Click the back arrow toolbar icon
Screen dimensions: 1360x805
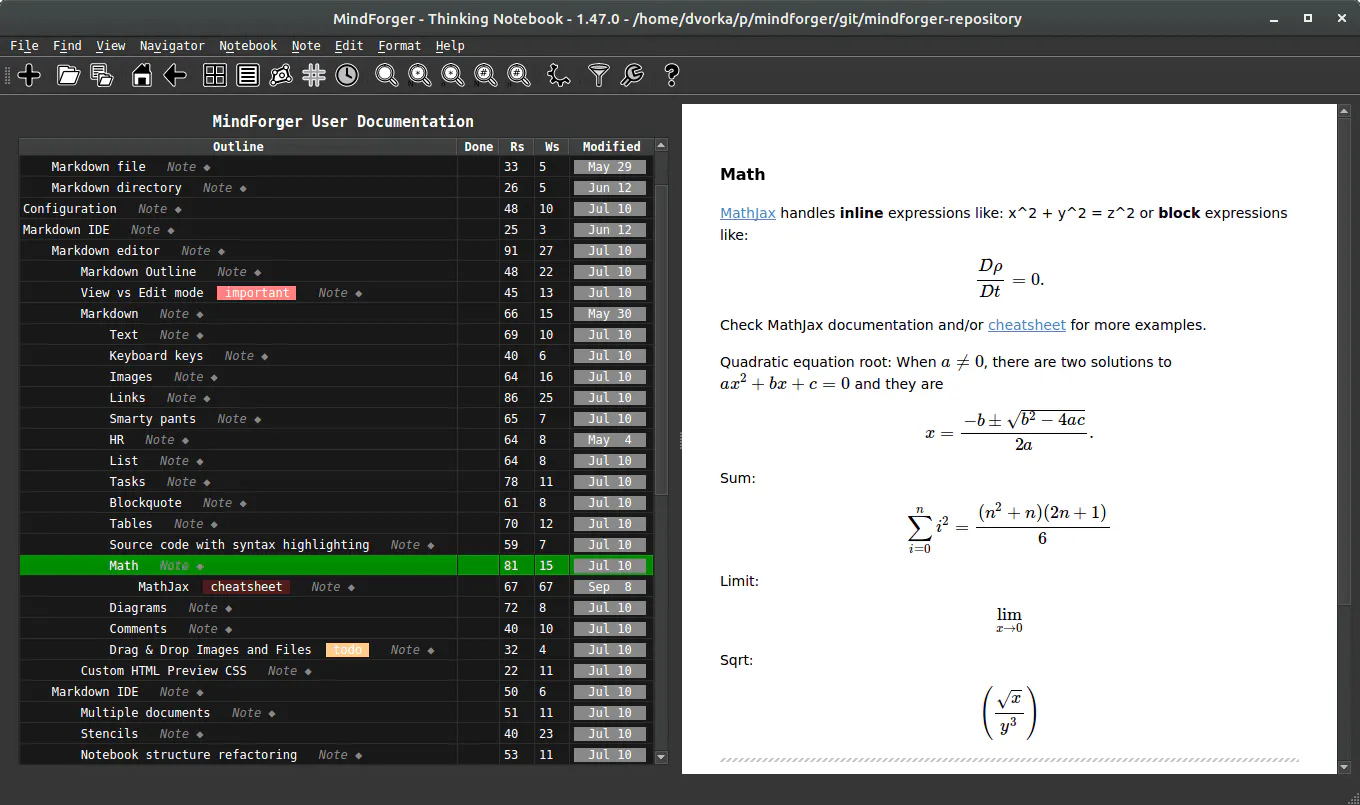point(175,75)
